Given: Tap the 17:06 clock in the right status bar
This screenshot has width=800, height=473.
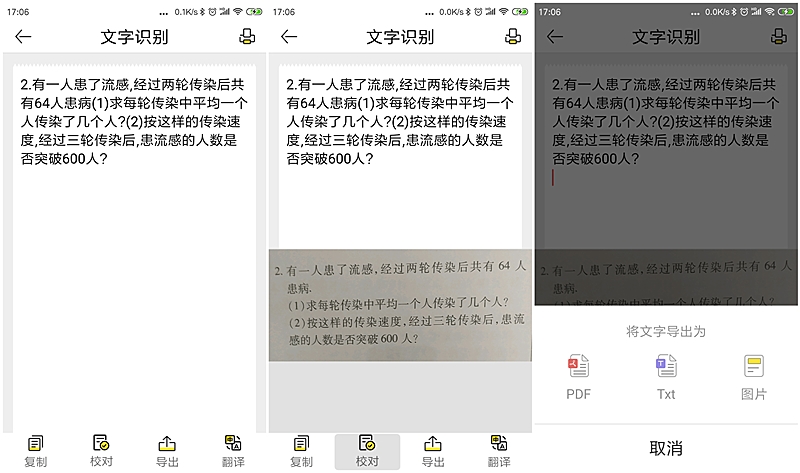Looking at the screenshot, I should pyautogui.click(x=549, y=11).
